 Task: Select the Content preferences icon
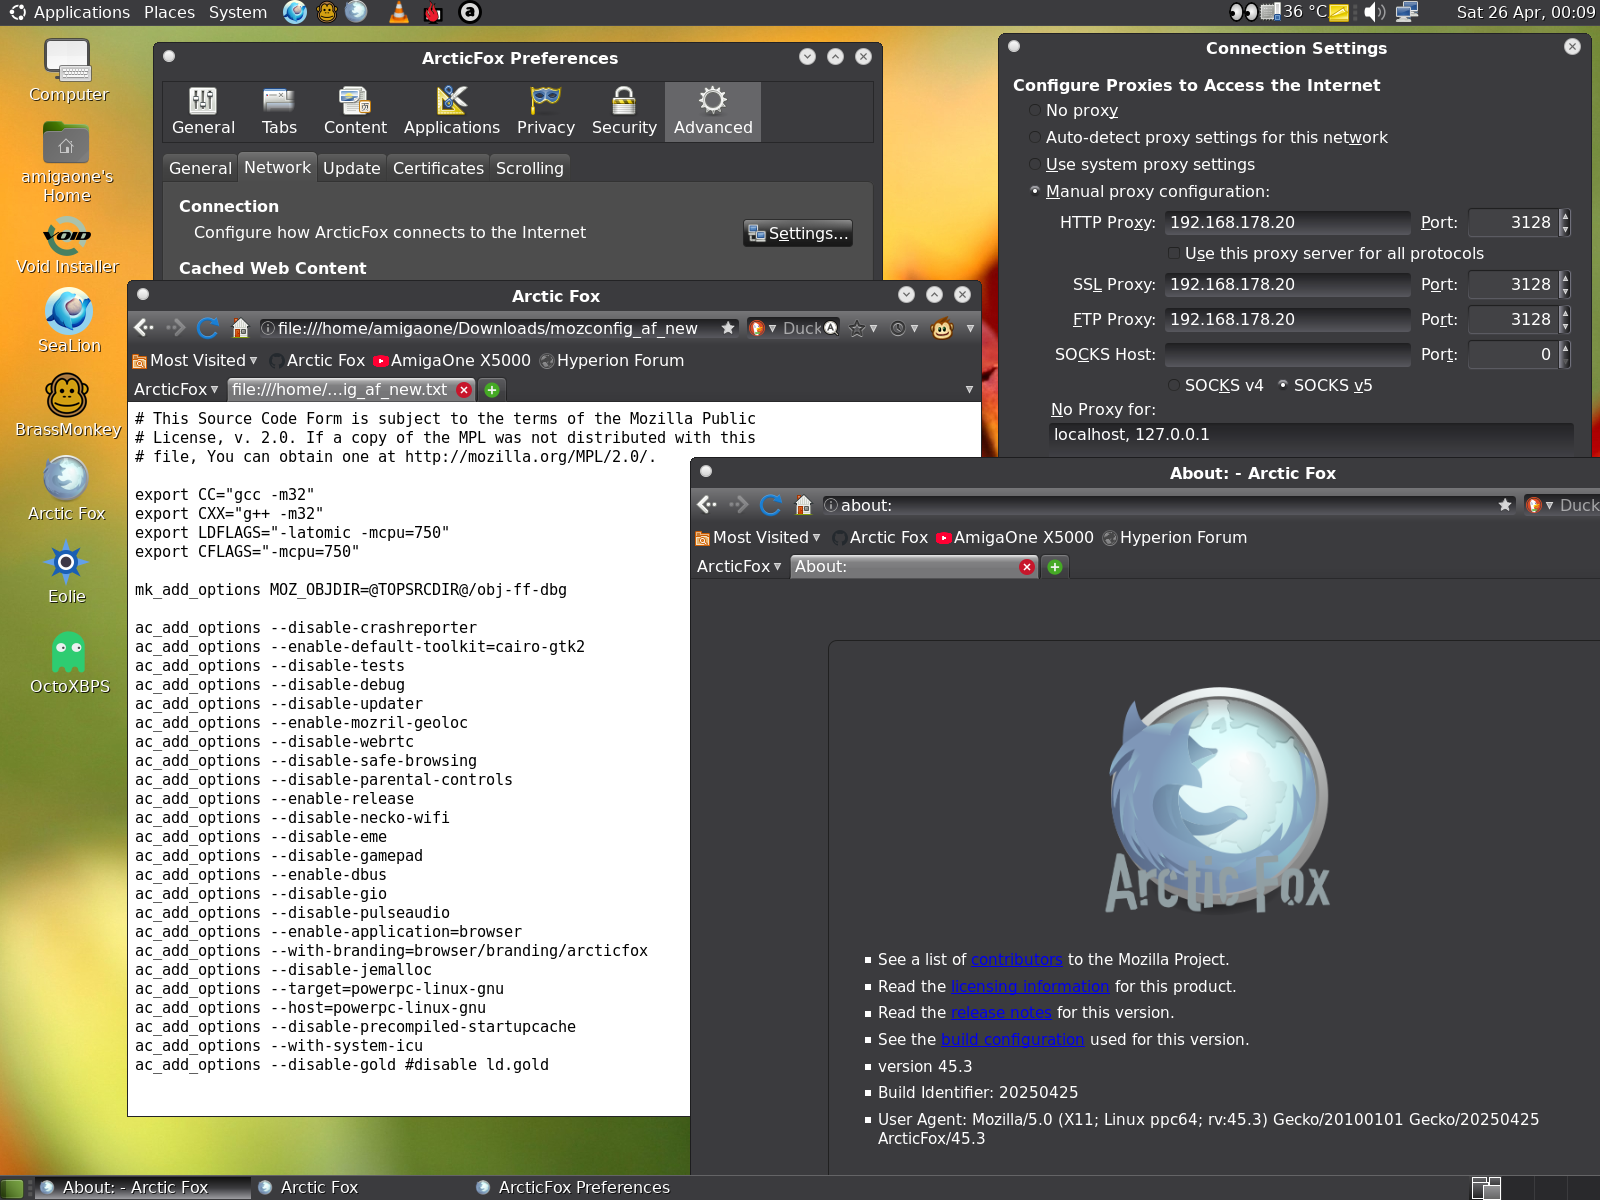[355, 111]
